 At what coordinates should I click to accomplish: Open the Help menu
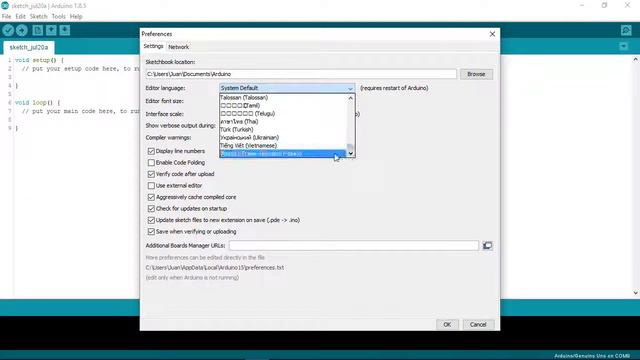point(76,16)
